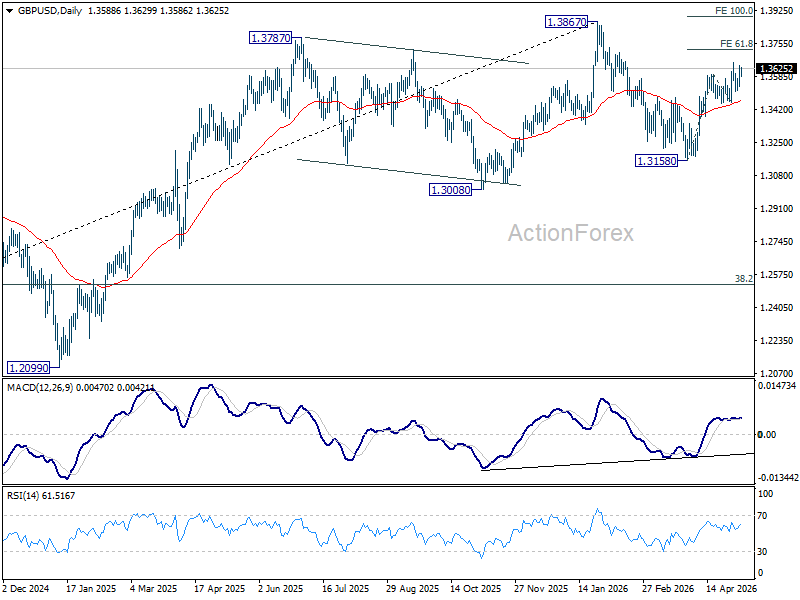Click the 1.30080 low price label
The height and width of the screenshot is (600, 800).
pos(451,190)
